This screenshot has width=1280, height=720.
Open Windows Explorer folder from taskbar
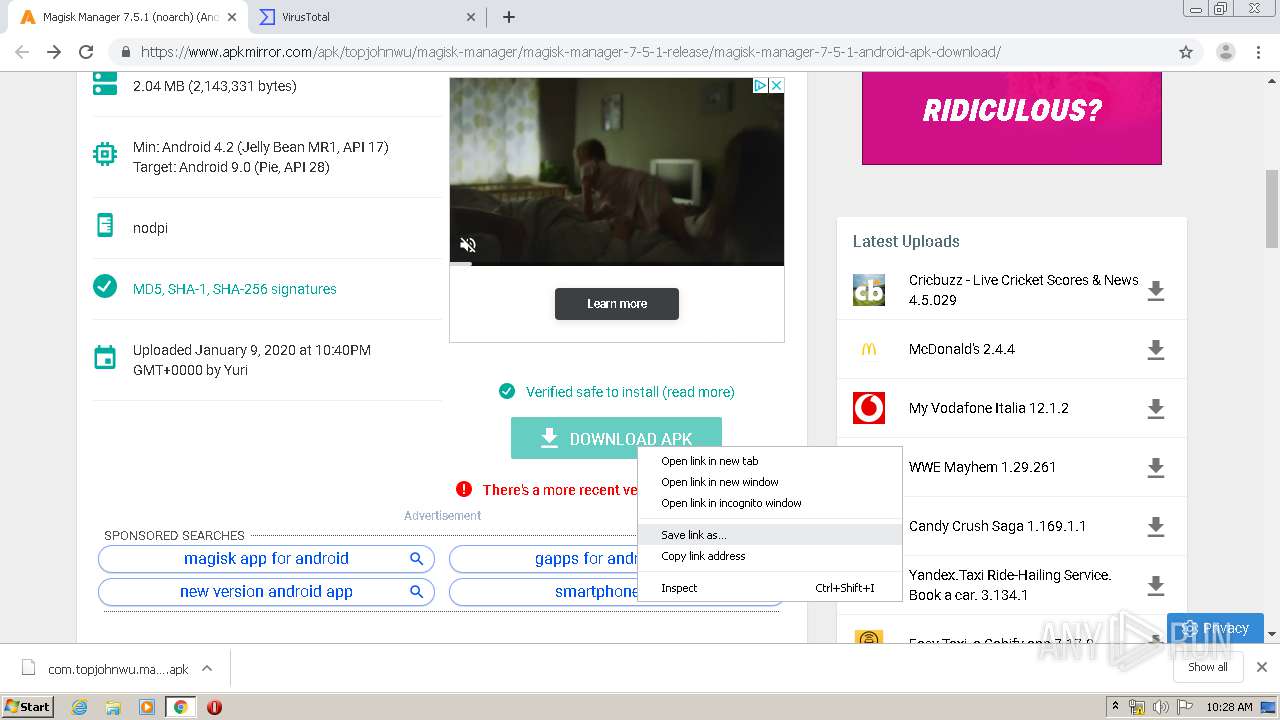pyautogui.click(x=113, y=707)
